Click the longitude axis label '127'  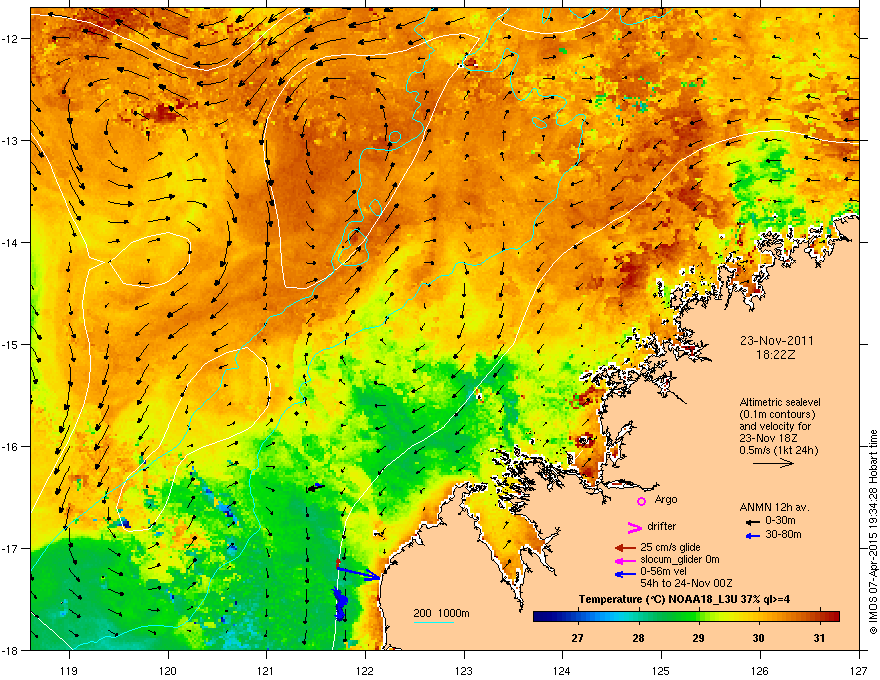(x=859, y=670)
